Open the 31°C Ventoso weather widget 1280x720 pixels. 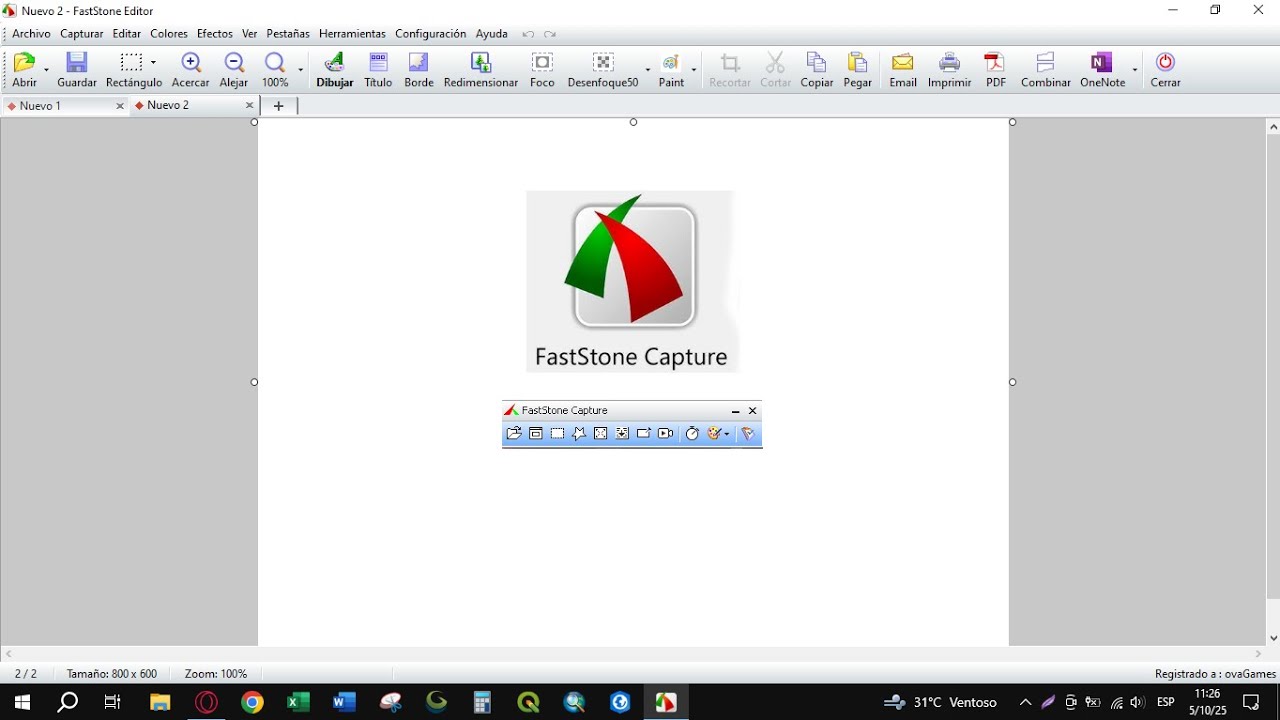pos(940,702)
